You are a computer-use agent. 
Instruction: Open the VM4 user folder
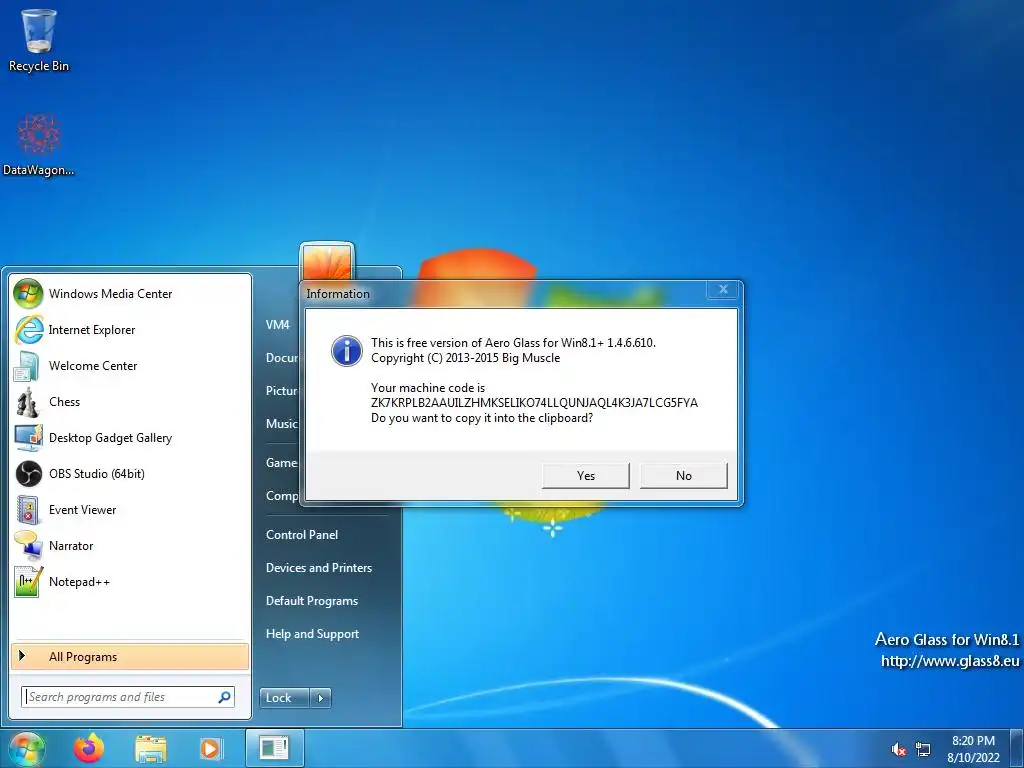(278, 325)
